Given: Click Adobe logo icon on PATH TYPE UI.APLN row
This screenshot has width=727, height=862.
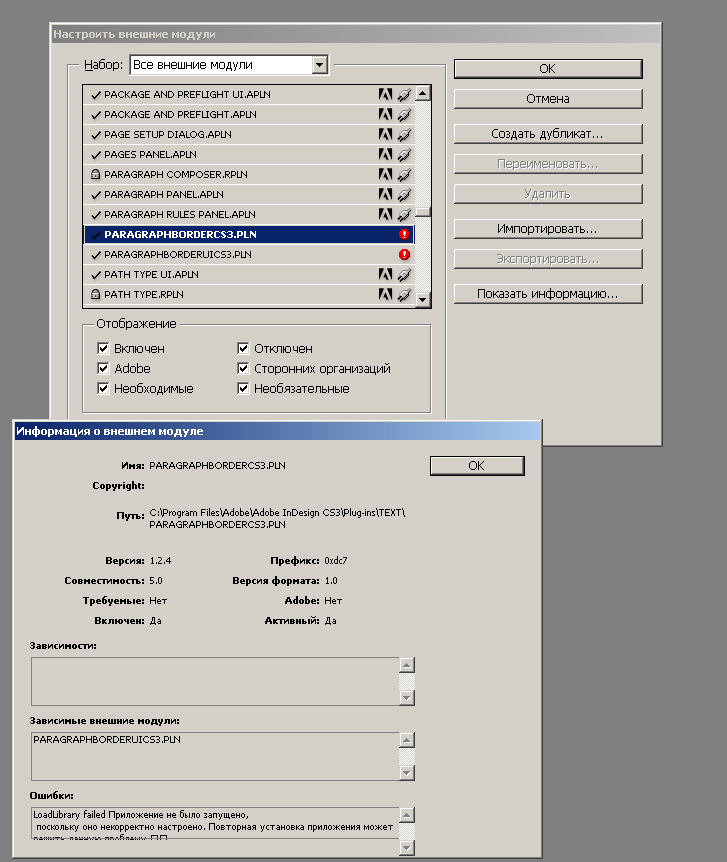Looking at the screenshot, I should [x=385, y=274].
